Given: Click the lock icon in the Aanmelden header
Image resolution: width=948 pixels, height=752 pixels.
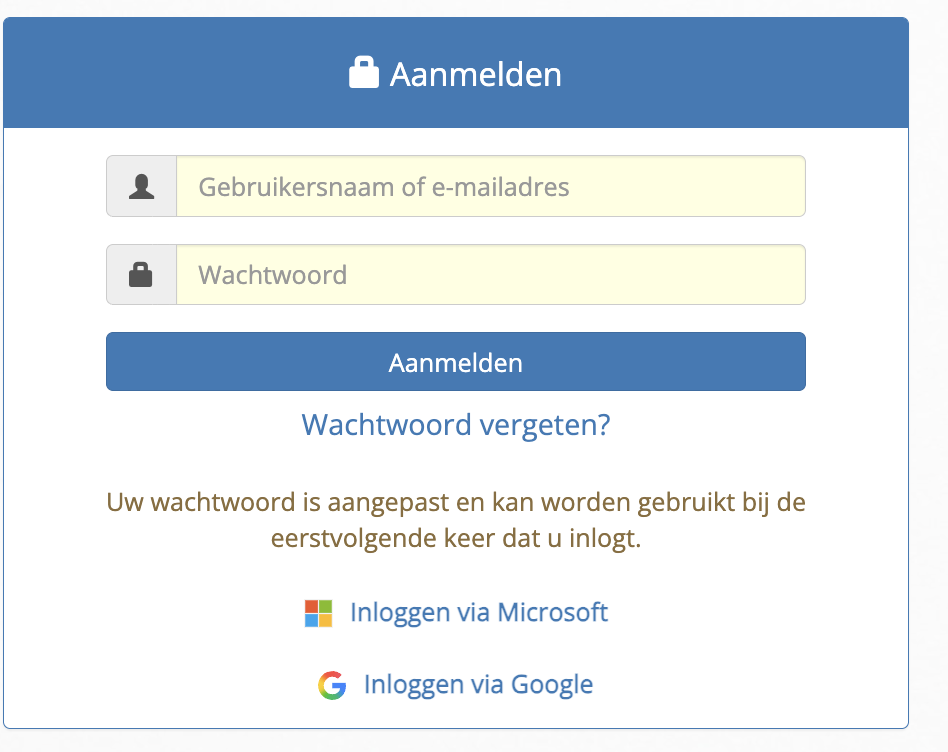Looking at the screenshot, I should (x=363, y=73).
